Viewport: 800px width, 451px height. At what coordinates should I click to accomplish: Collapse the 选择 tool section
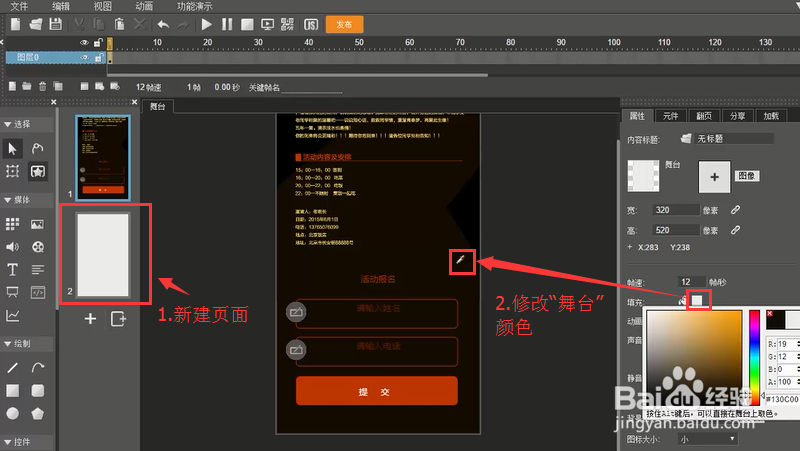coord(8,124)
